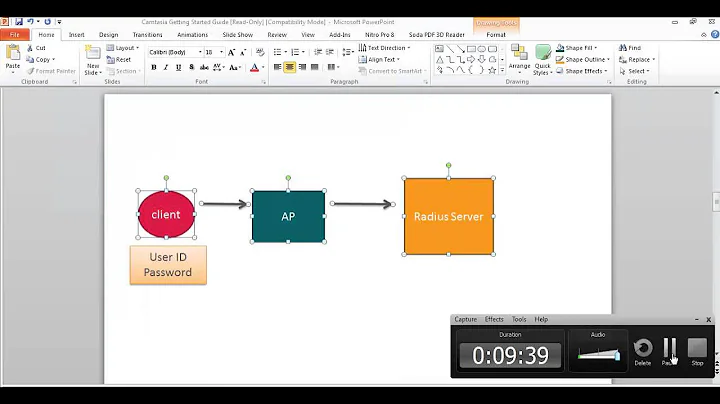Open the Capture menu in Camtasia recorder
This screenshot has width=720, height=404.
tap(466, 320)
